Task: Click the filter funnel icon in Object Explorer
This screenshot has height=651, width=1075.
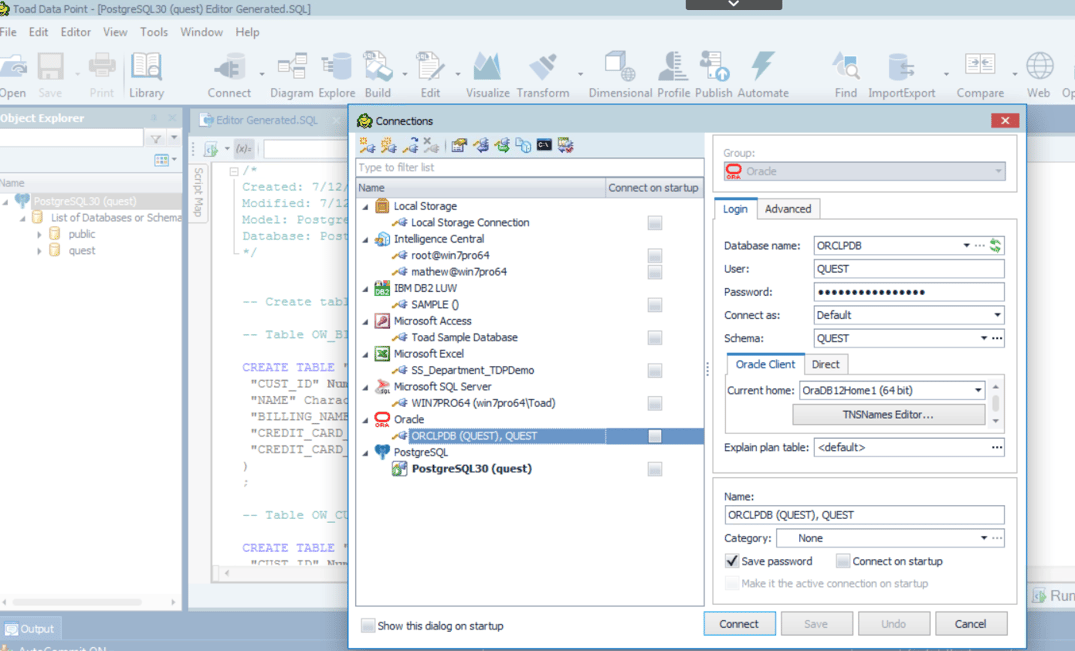Action: (x=156, y=138)
